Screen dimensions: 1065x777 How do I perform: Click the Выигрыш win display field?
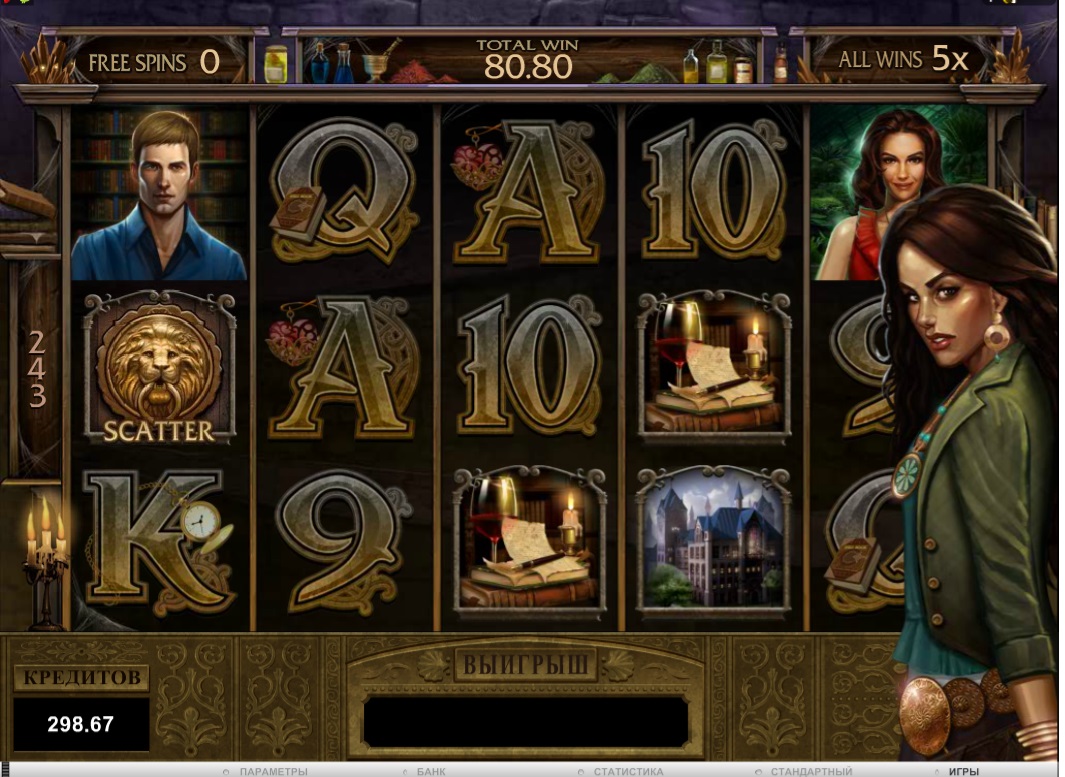[x=526, y=721]
